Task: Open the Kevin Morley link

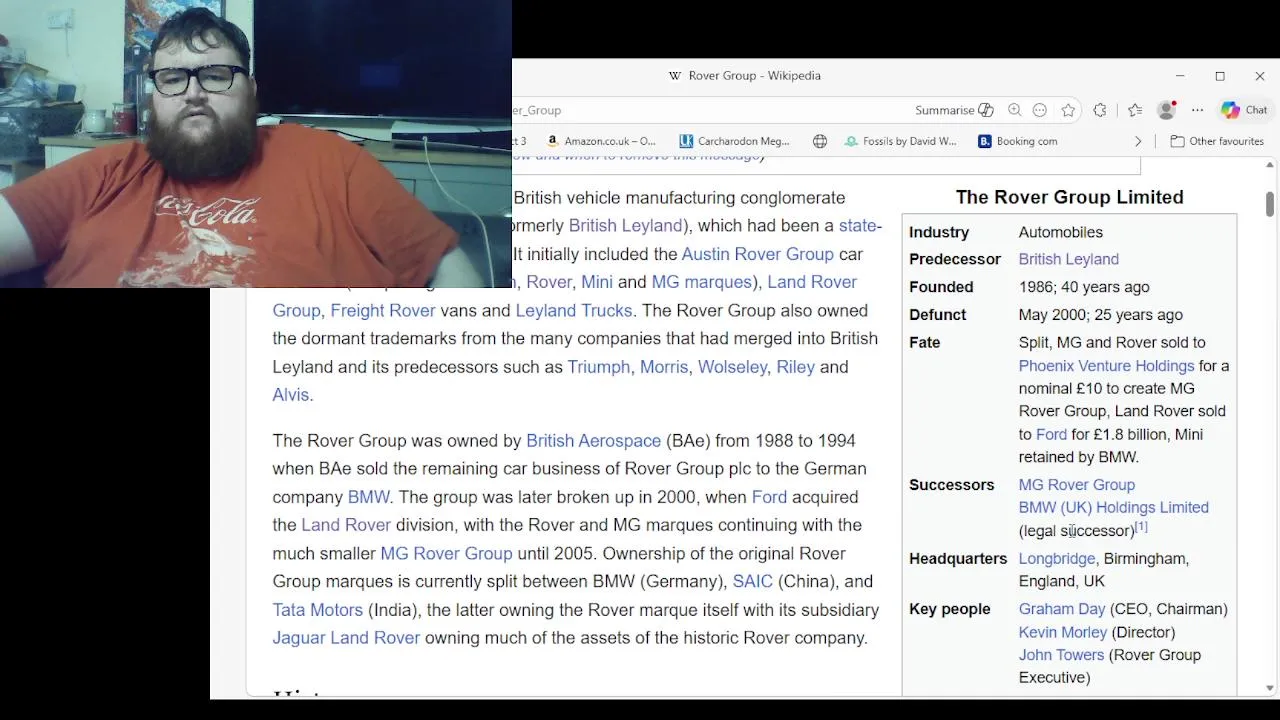Action: 1062,632
